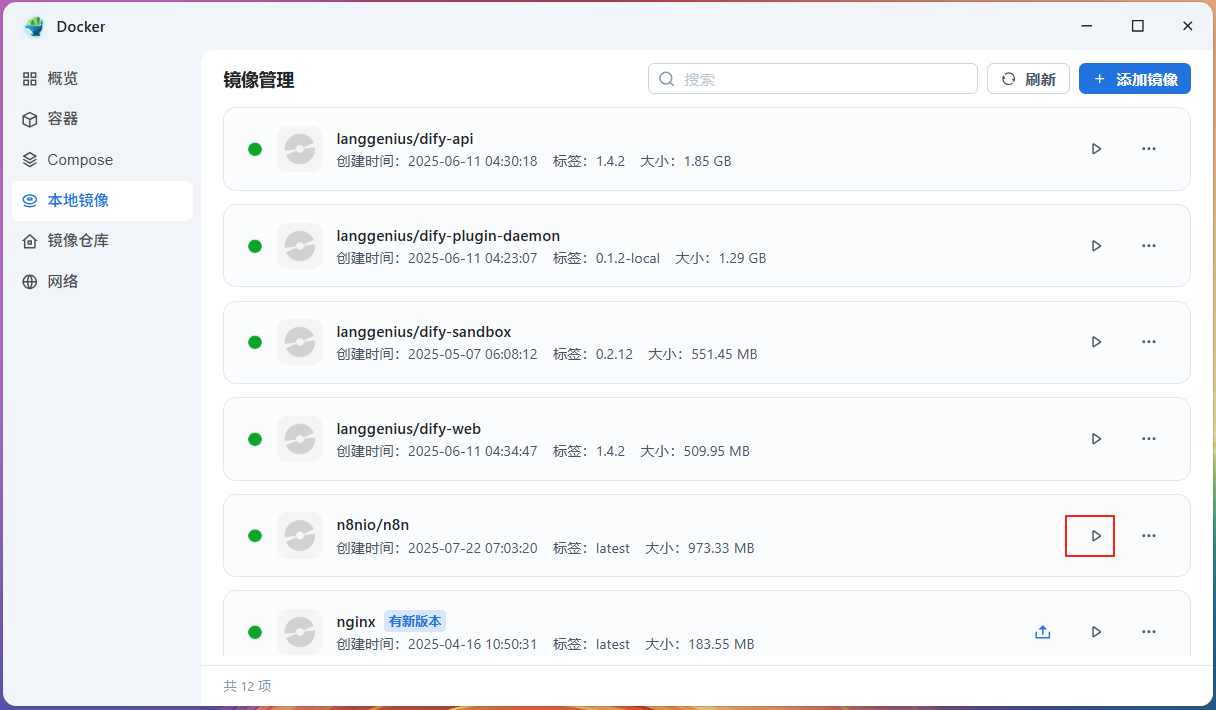Run the nginx image
The height and width of the screenshot is (710, 1216).
click(x=1096, y=632)
